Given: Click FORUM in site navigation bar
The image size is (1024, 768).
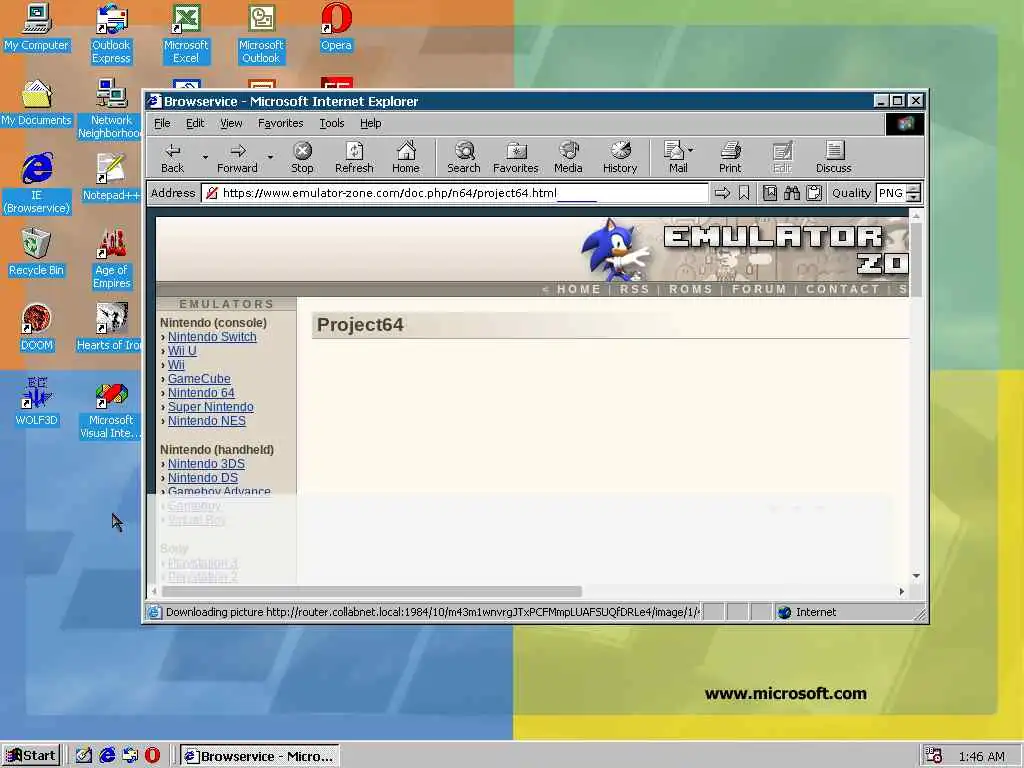Looking at the screenshot, I should (x=759, y=289).
